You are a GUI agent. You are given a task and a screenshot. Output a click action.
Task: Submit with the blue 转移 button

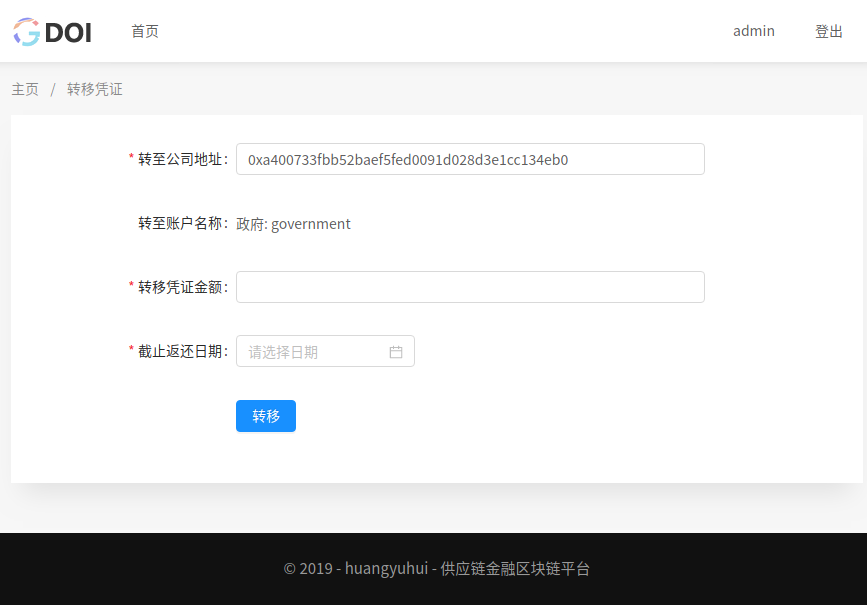(266, 416)
